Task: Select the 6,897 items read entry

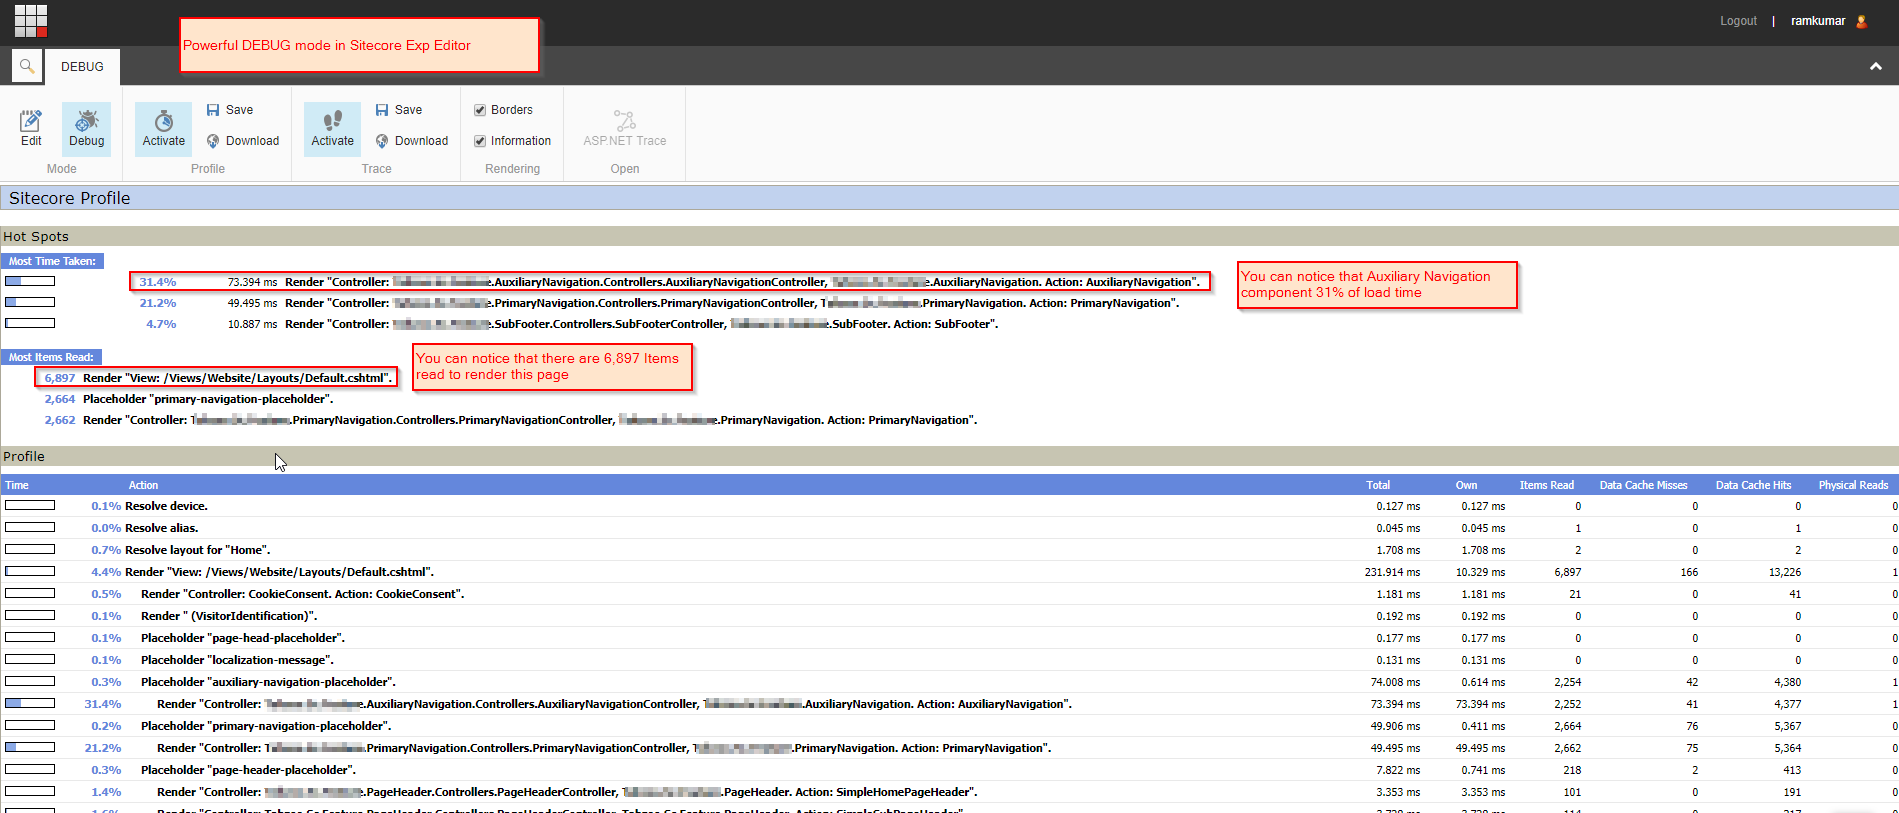Action: (x=60, y=378)
